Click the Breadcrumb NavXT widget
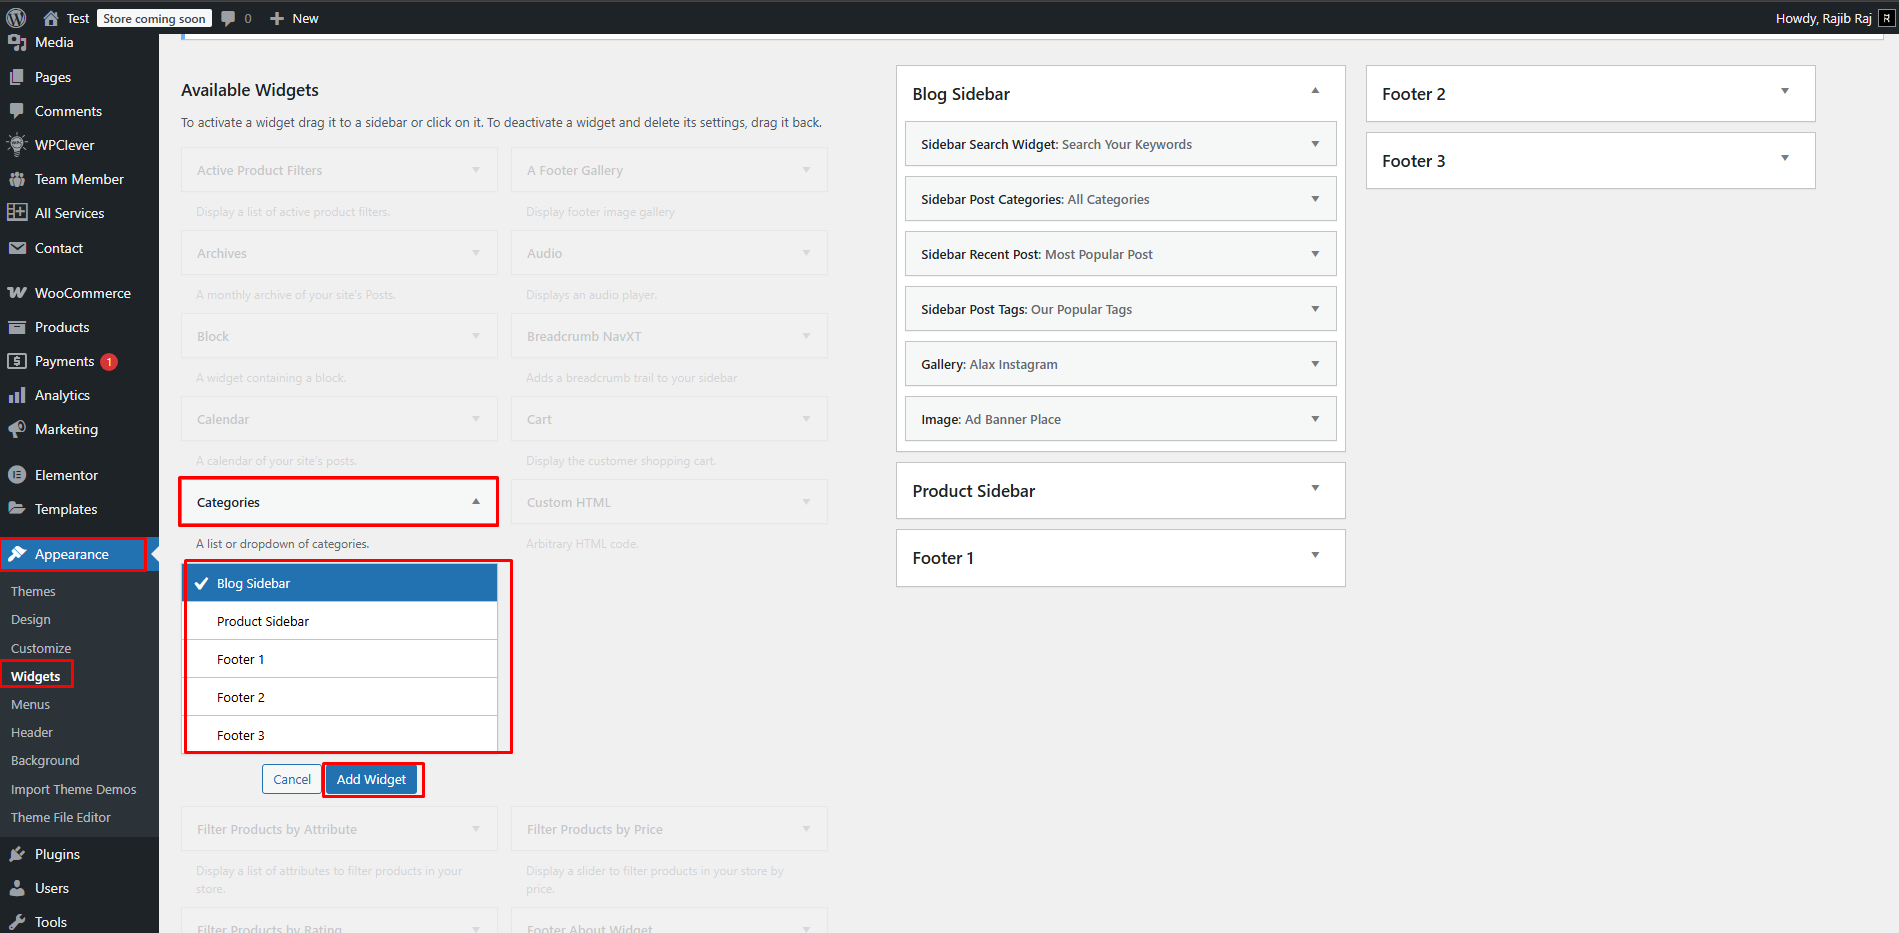 669,336
